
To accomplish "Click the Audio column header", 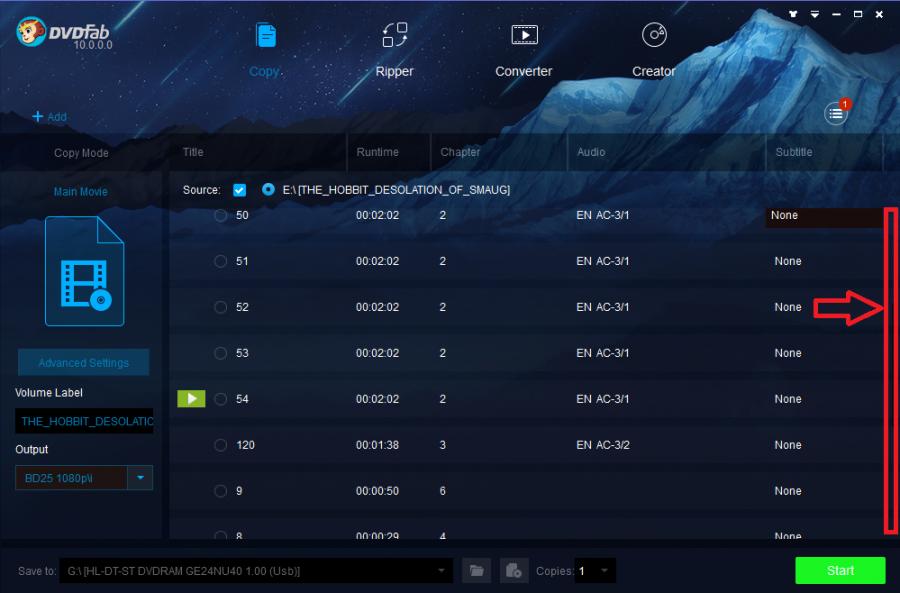I will [x=591, y=152].
